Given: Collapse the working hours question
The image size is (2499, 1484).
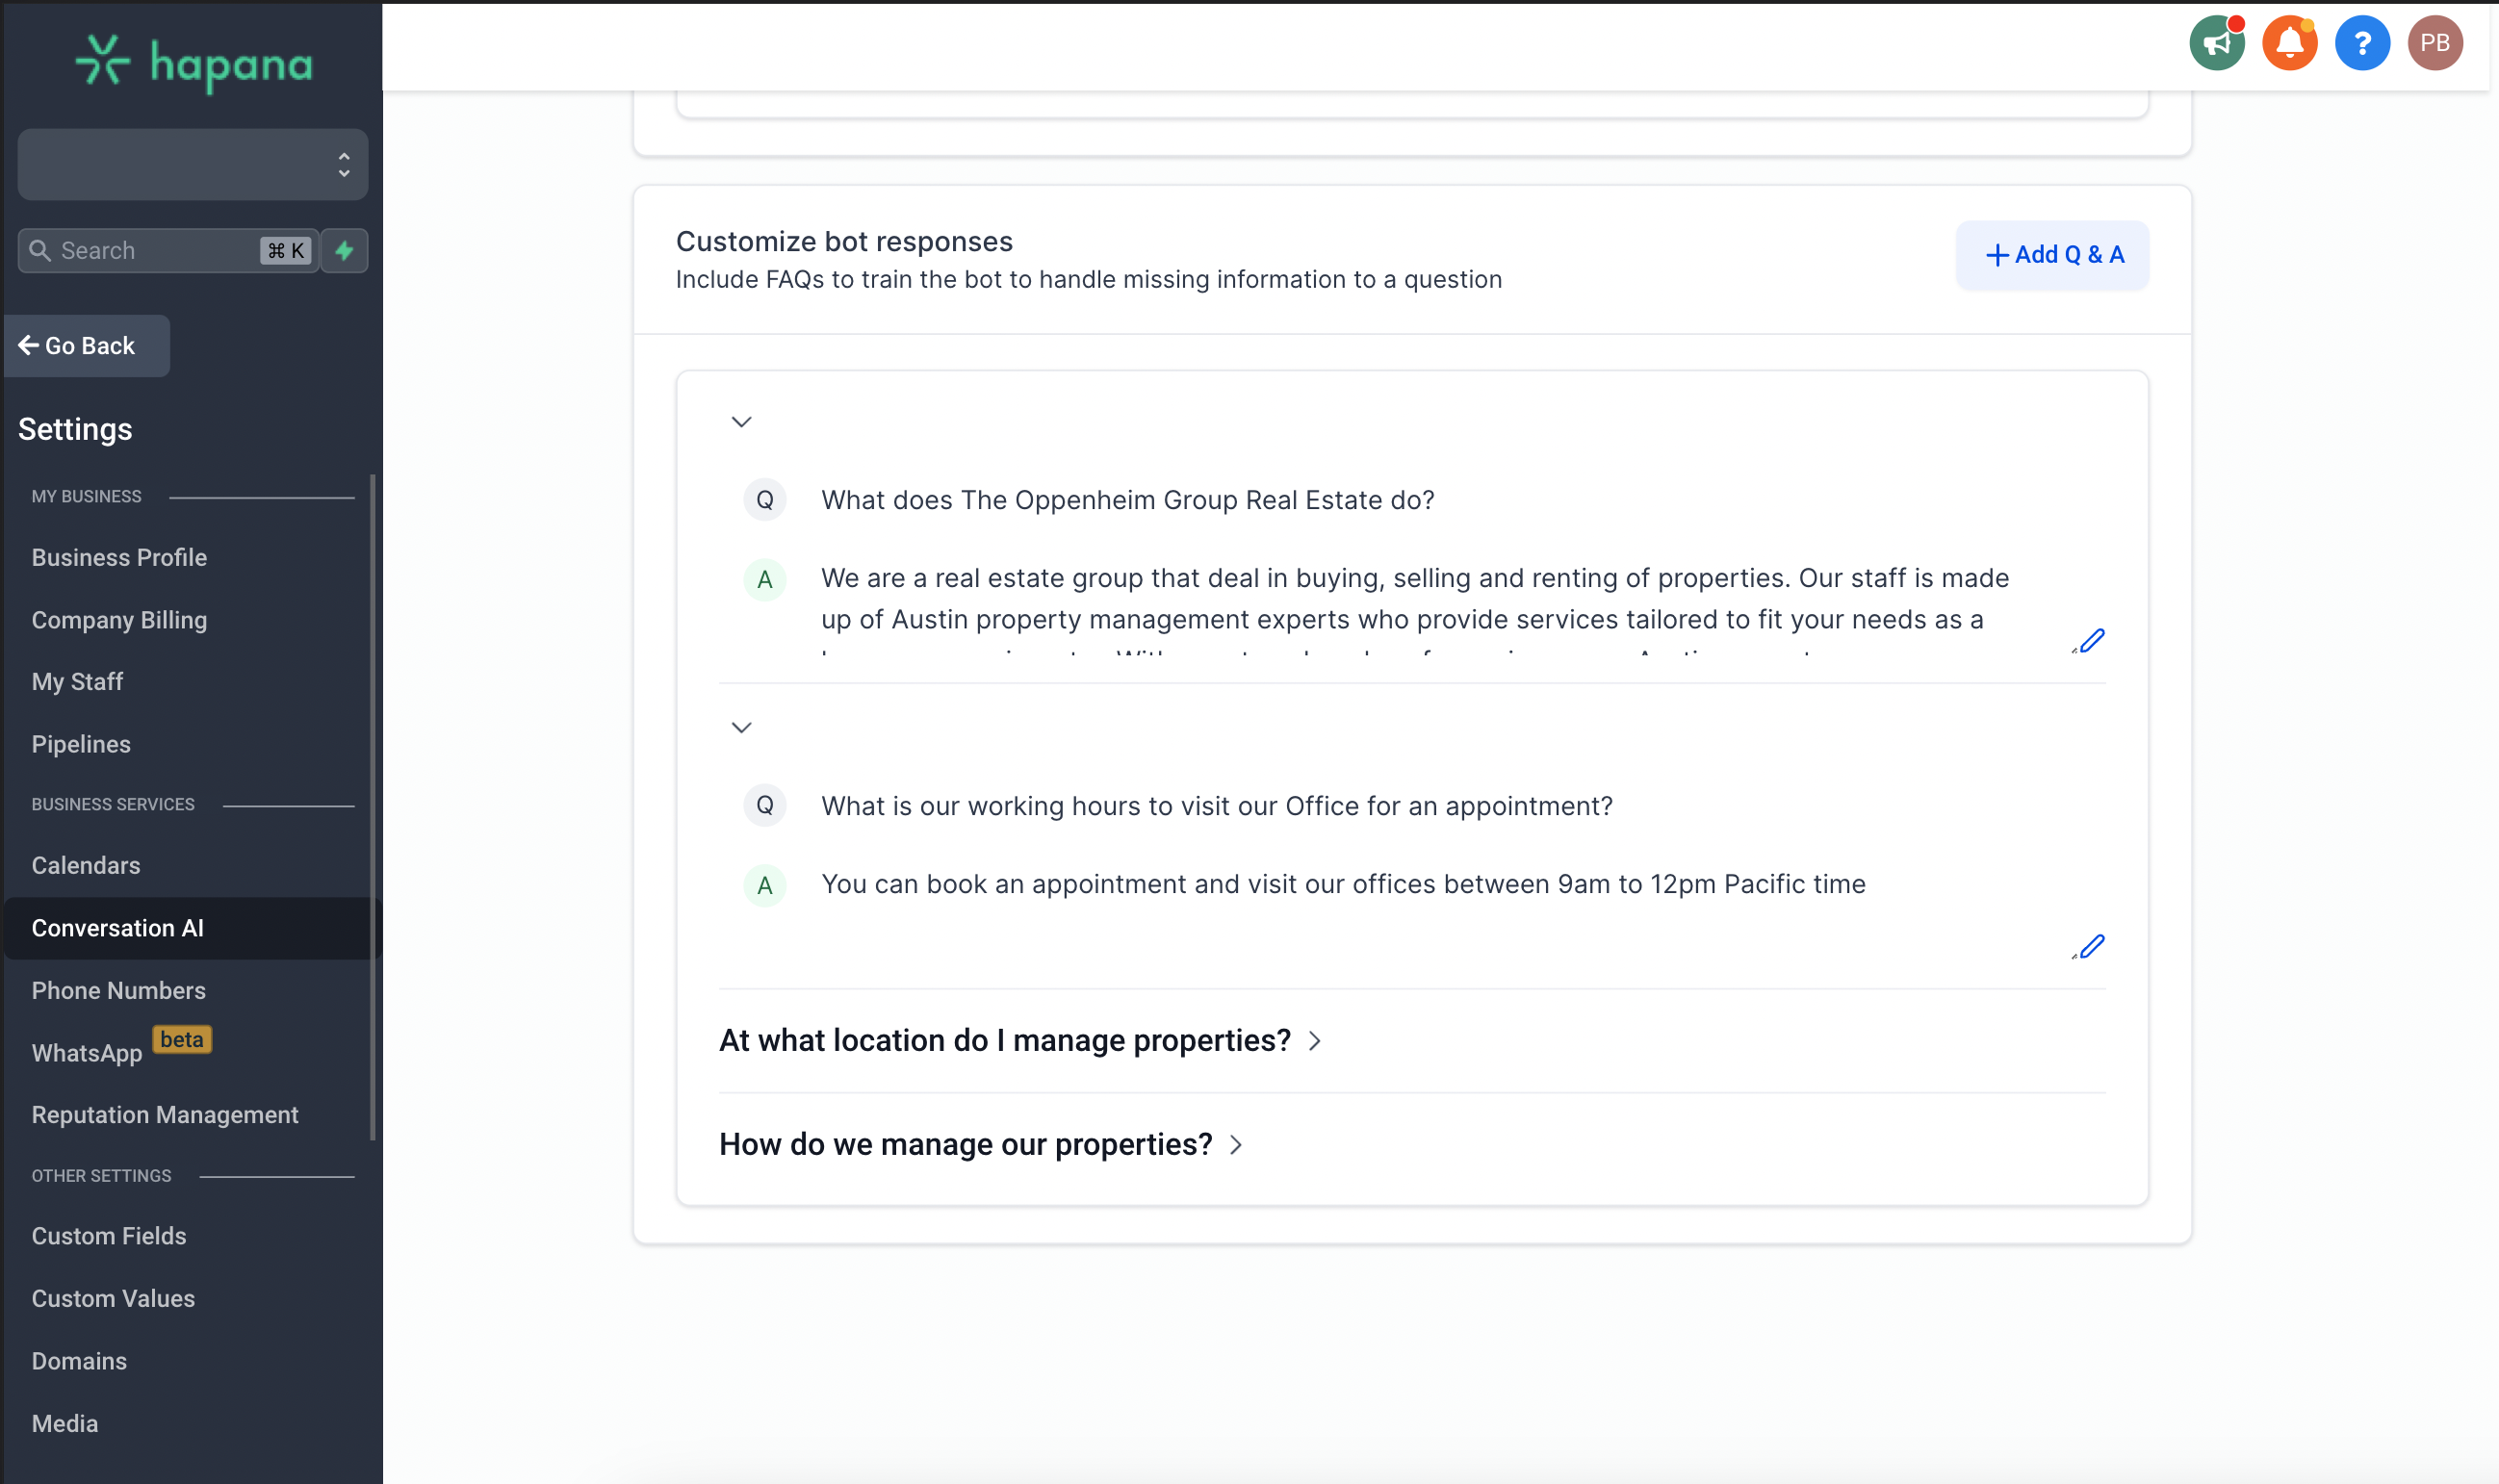Looking at the screenshot, I should (x=741, y=727).
